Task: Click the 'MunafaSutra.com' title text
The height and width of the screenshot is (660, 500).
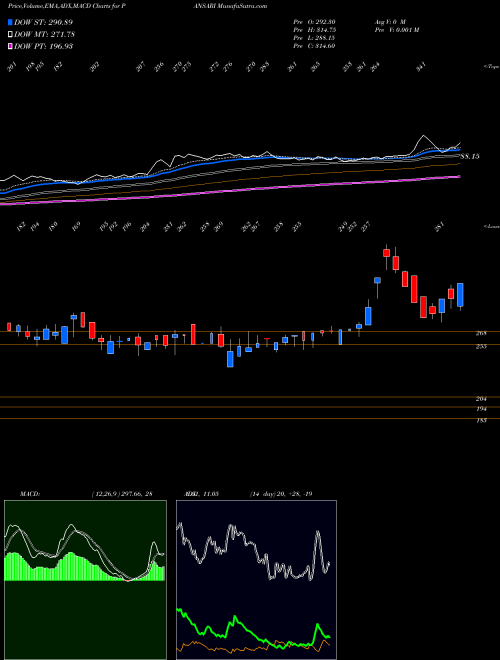Action: tap(241, 6)
